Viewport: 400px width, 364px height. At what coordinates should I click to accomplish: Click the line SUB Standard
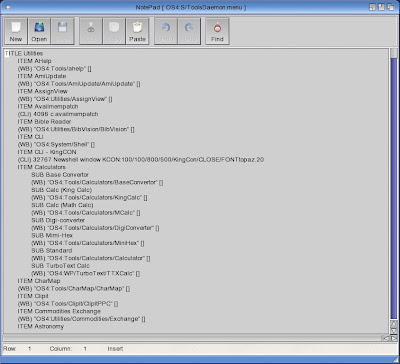coord(52,251)
